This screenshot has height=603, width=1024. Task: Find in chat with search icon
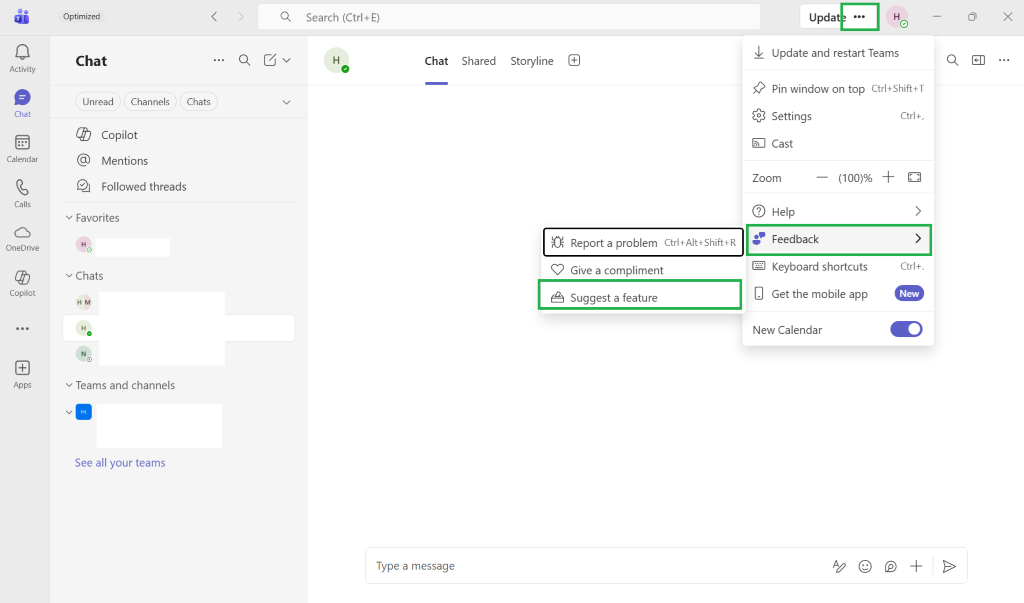[952, 60]
